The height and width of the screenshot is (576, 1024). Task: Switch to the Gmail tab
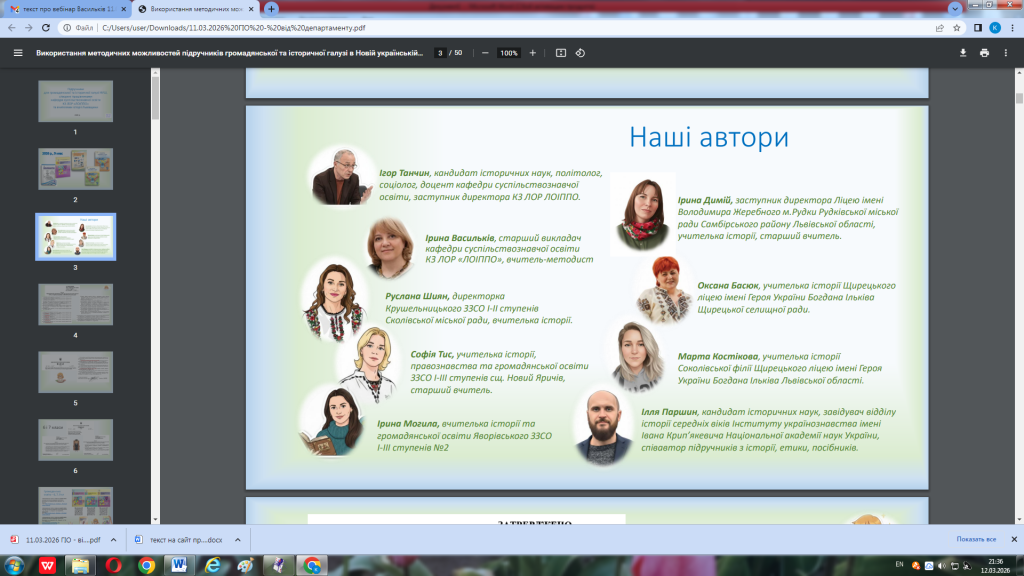click(x=67, y=8)
